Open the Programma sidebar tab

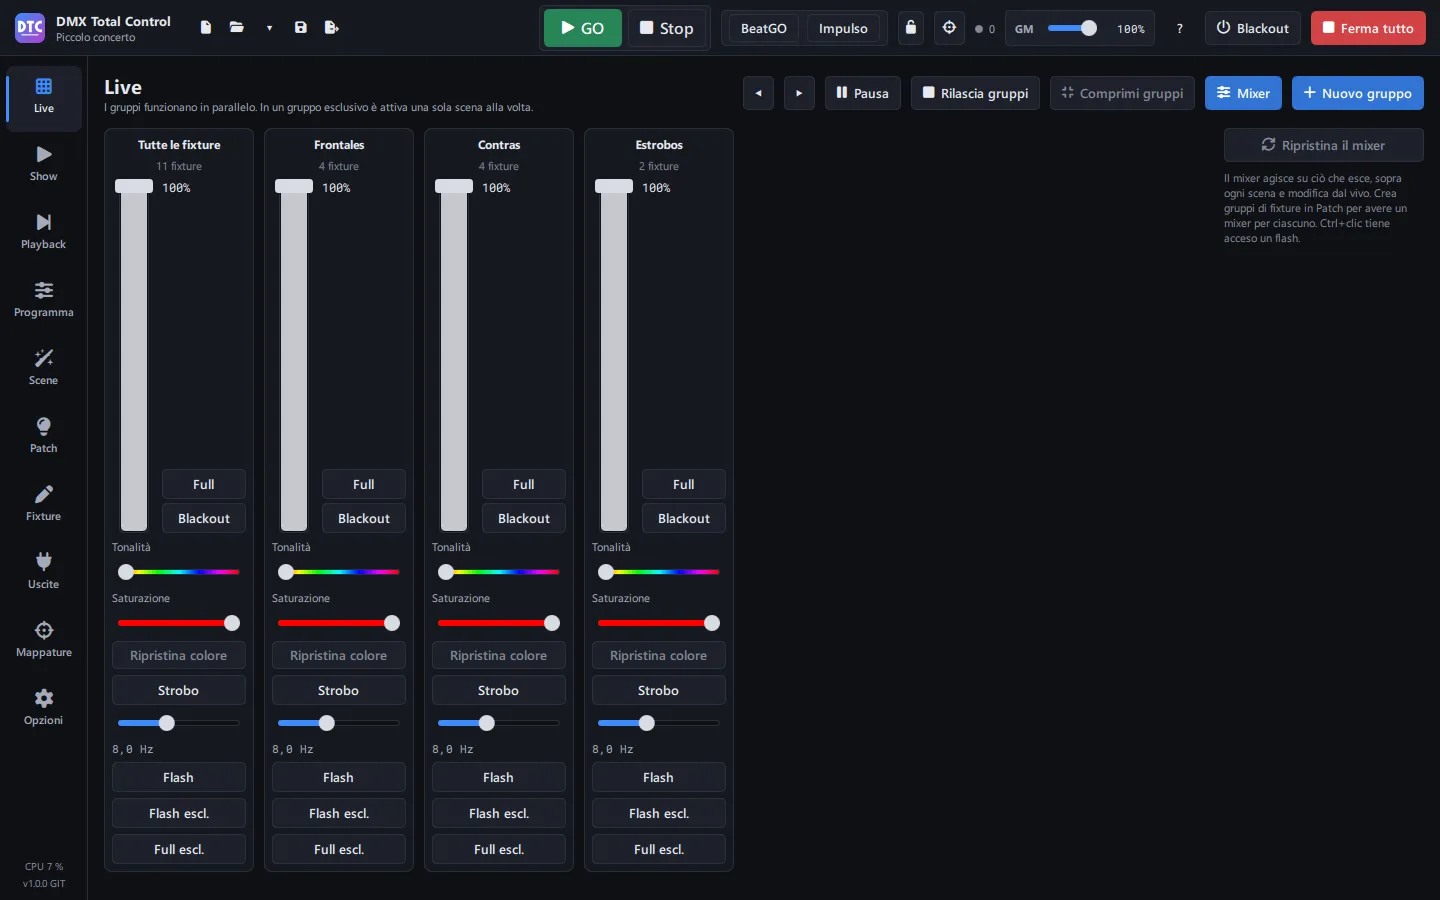pos(44,300)
